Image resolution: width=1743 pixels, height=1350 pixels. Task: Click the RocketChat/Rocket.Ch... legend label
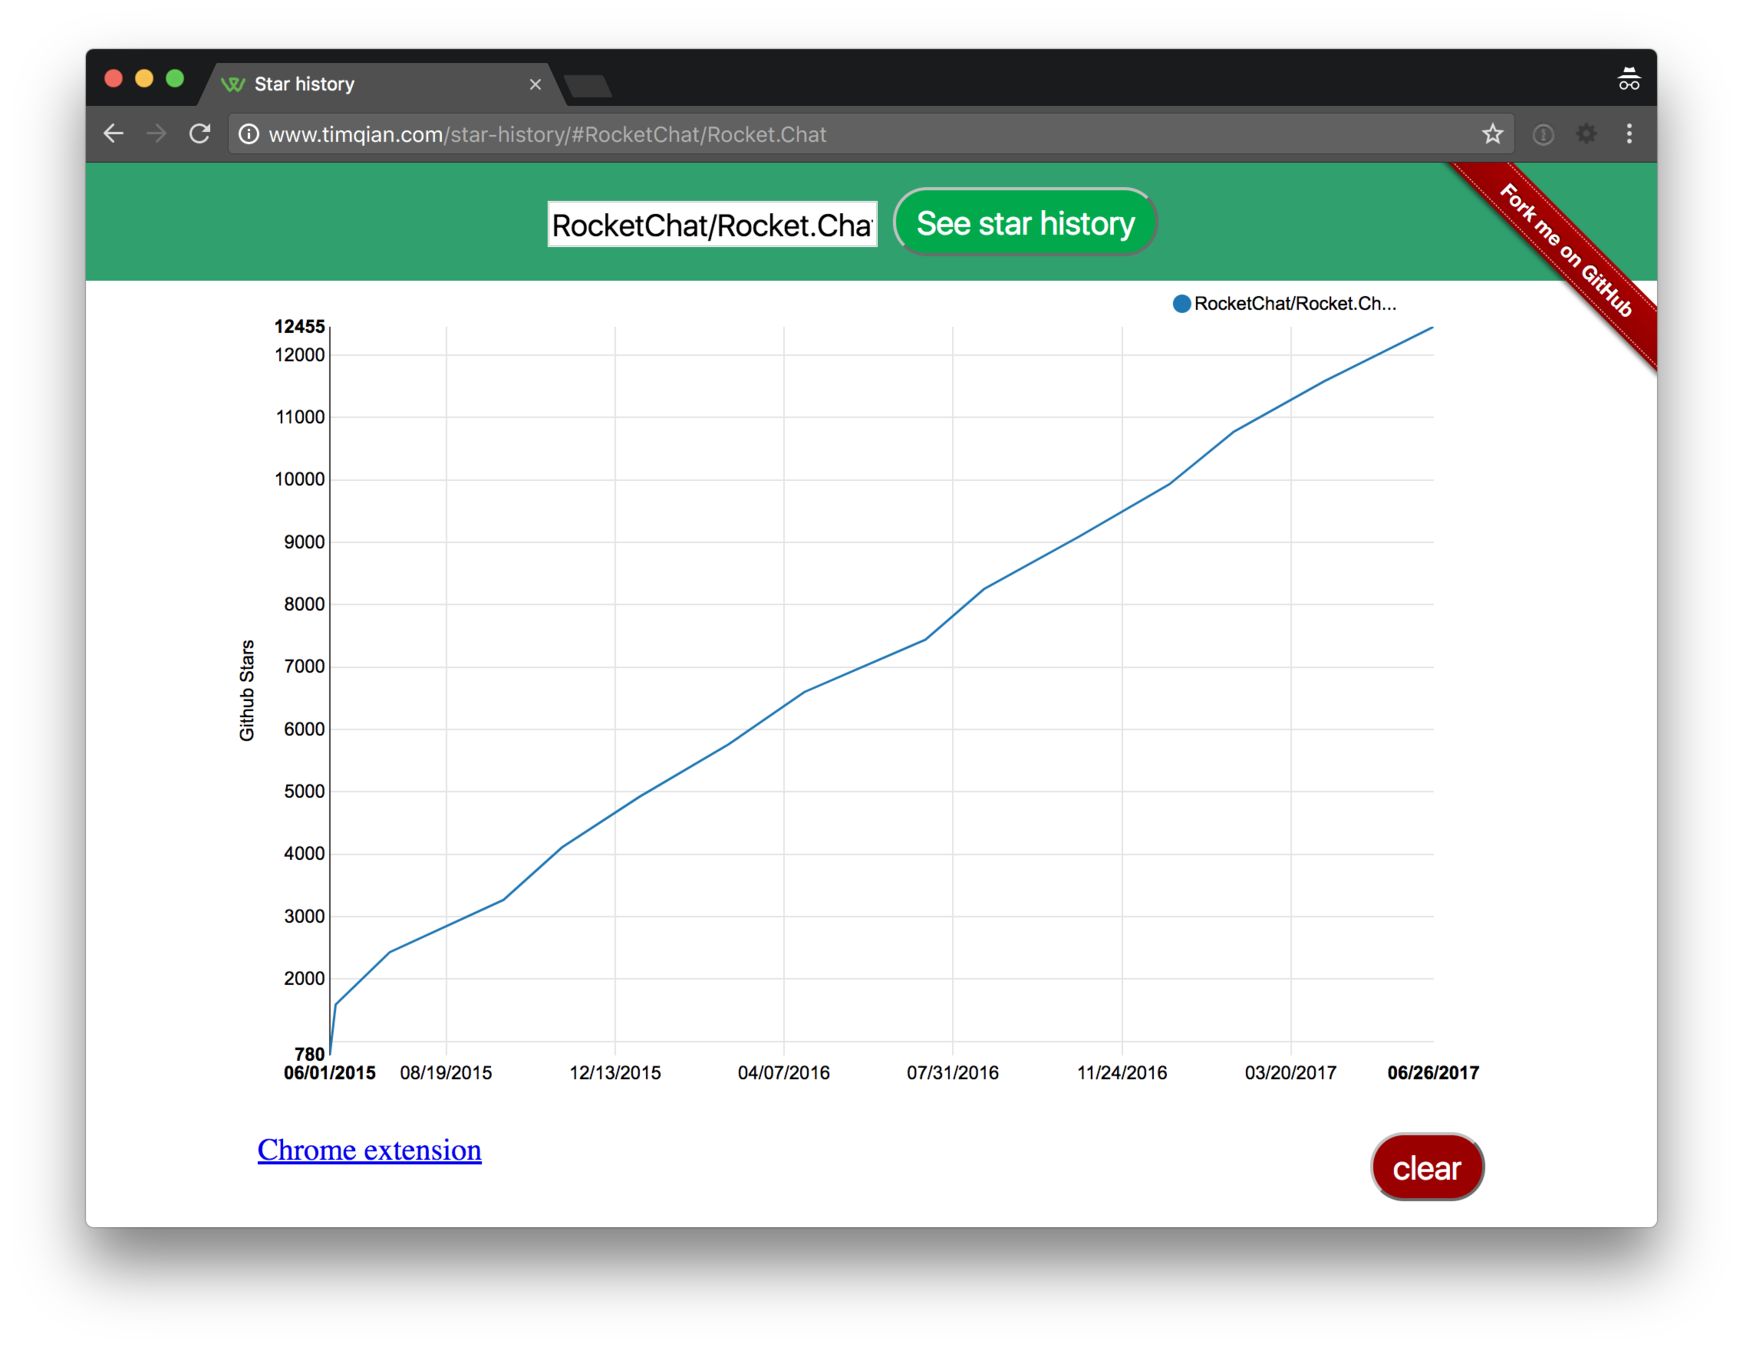1295,304
